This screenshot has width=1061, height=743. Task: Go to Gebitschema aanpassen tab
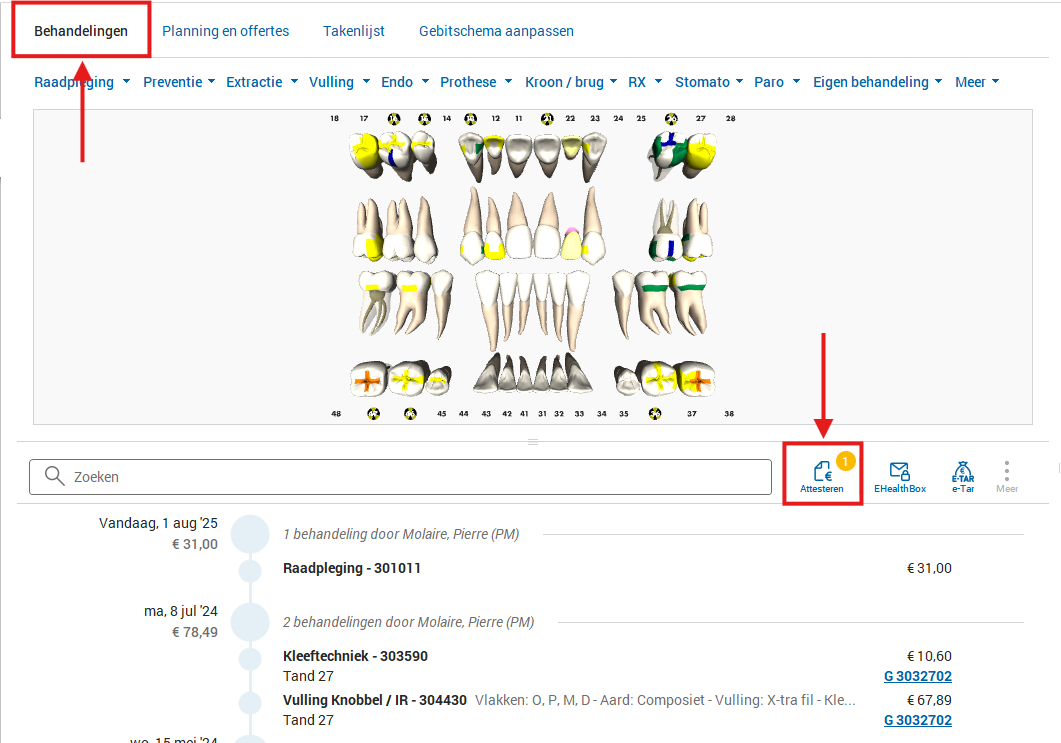(496, 31)
